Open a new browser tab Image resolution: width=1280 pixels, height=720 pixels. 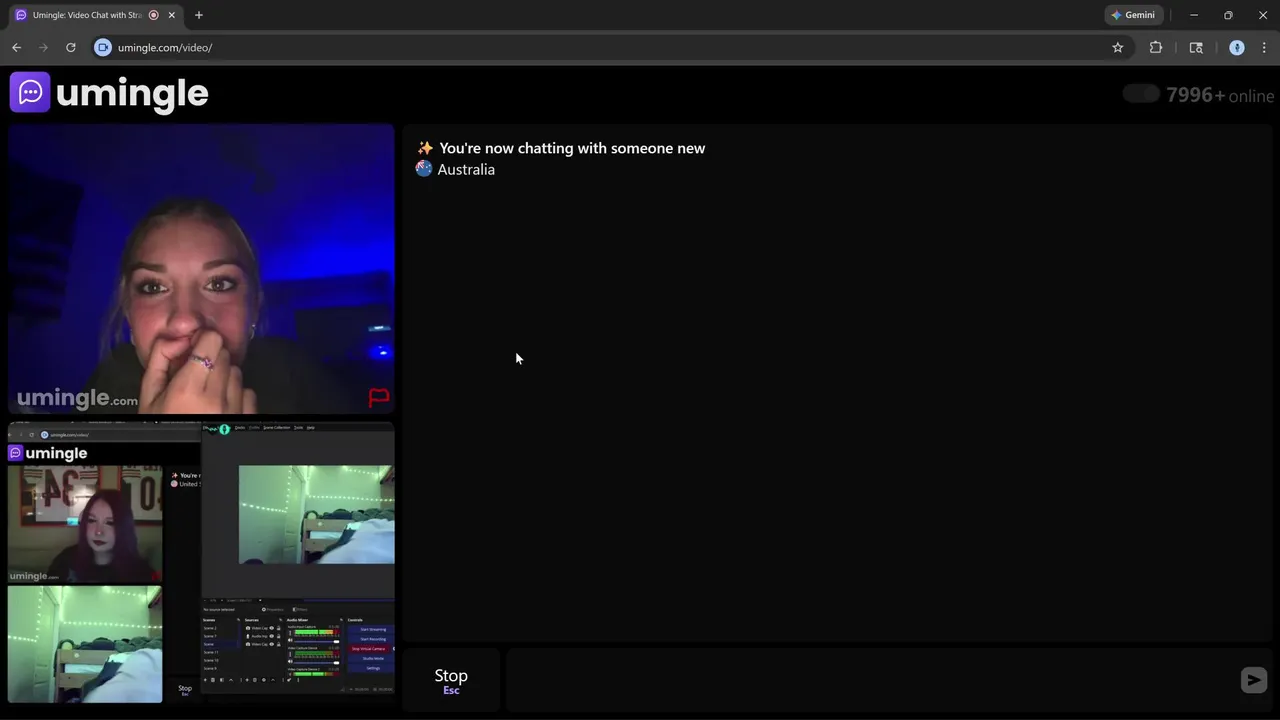(199, 15)
